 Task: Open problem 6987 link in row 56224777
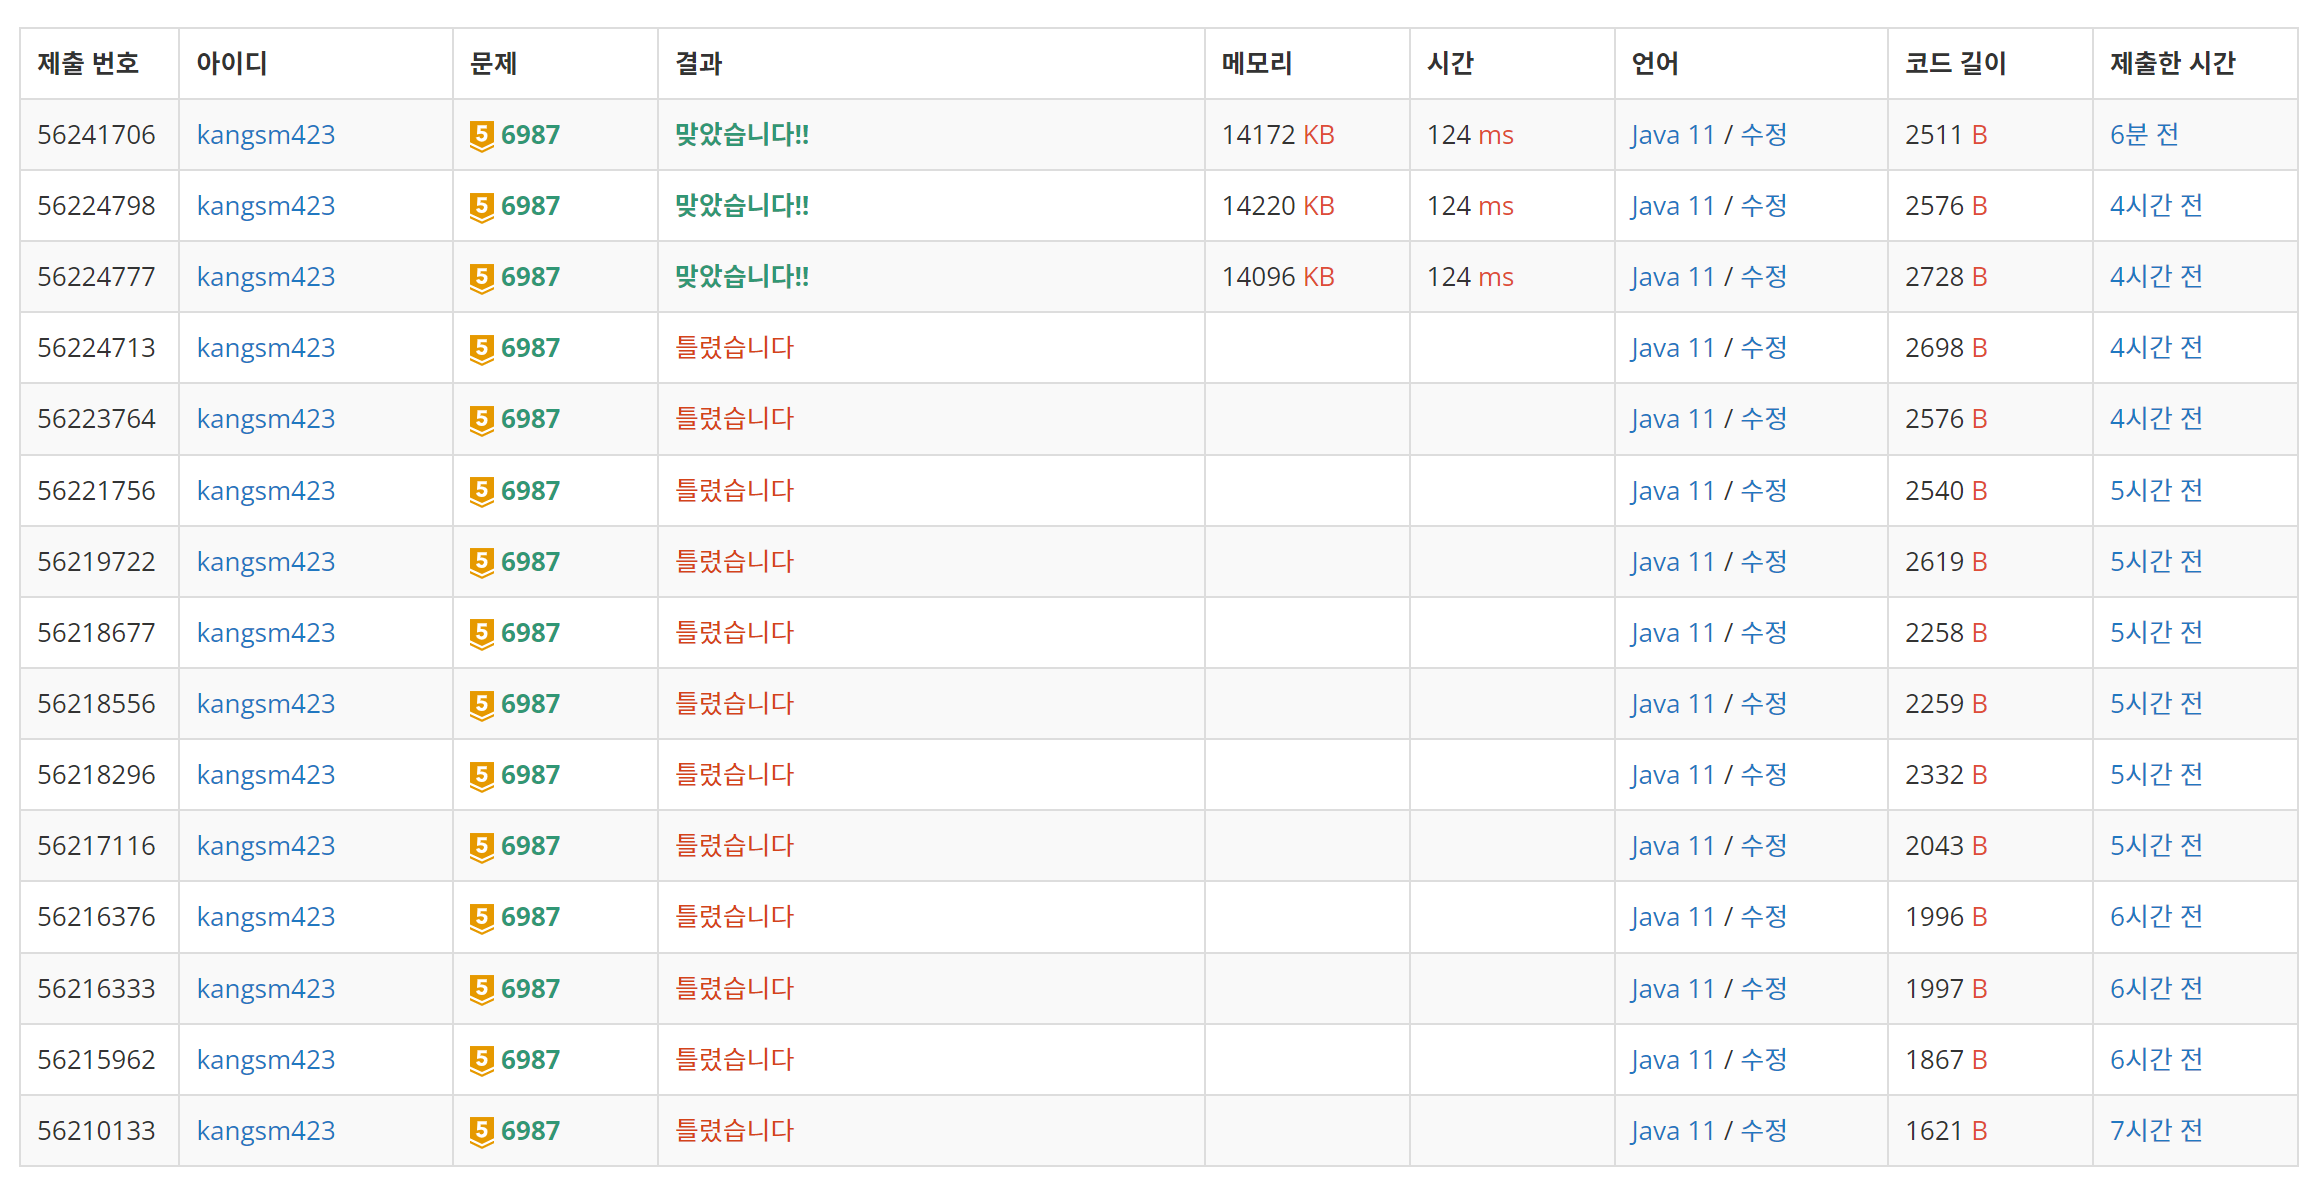(530, 277)
